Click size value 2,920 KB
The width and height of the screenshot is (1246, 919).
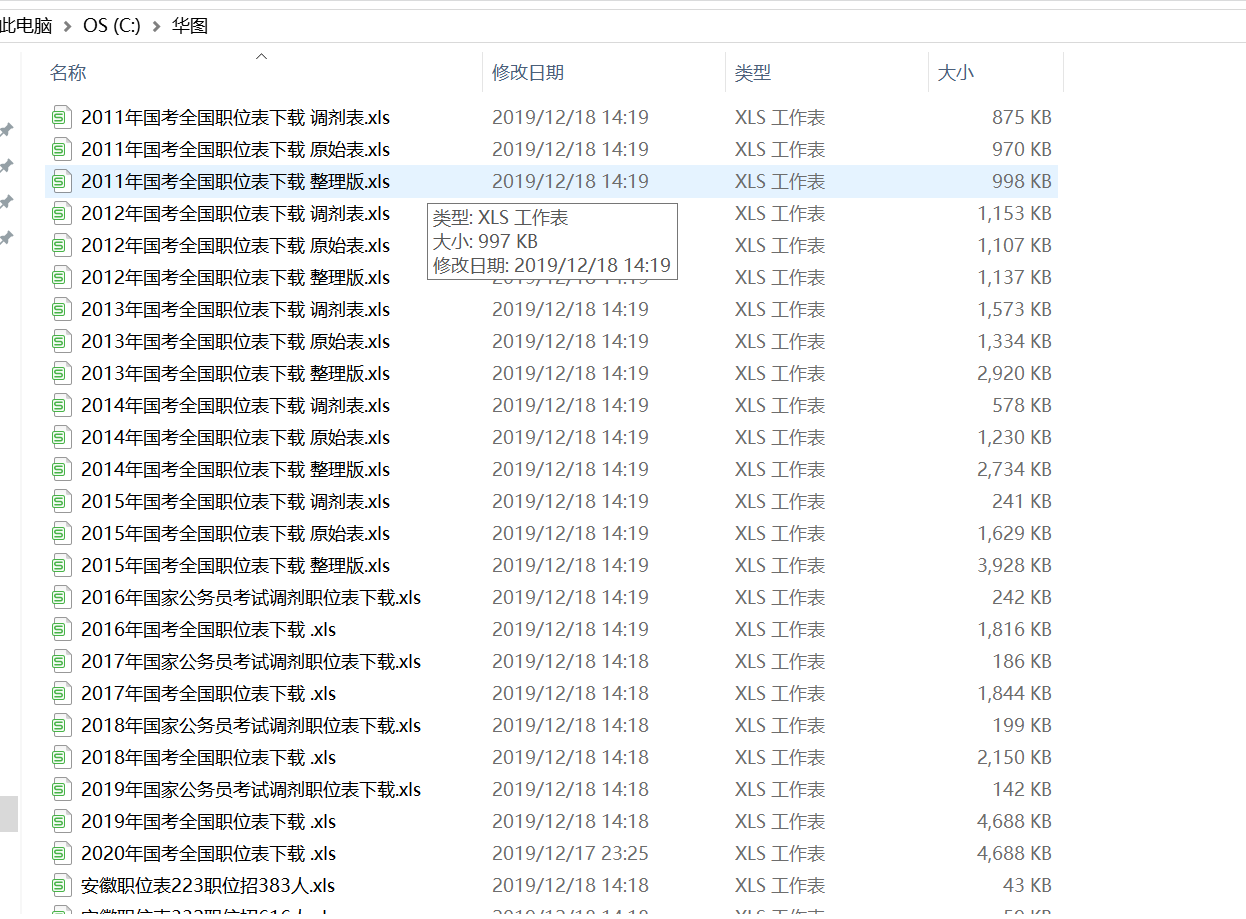(1014, 373)
